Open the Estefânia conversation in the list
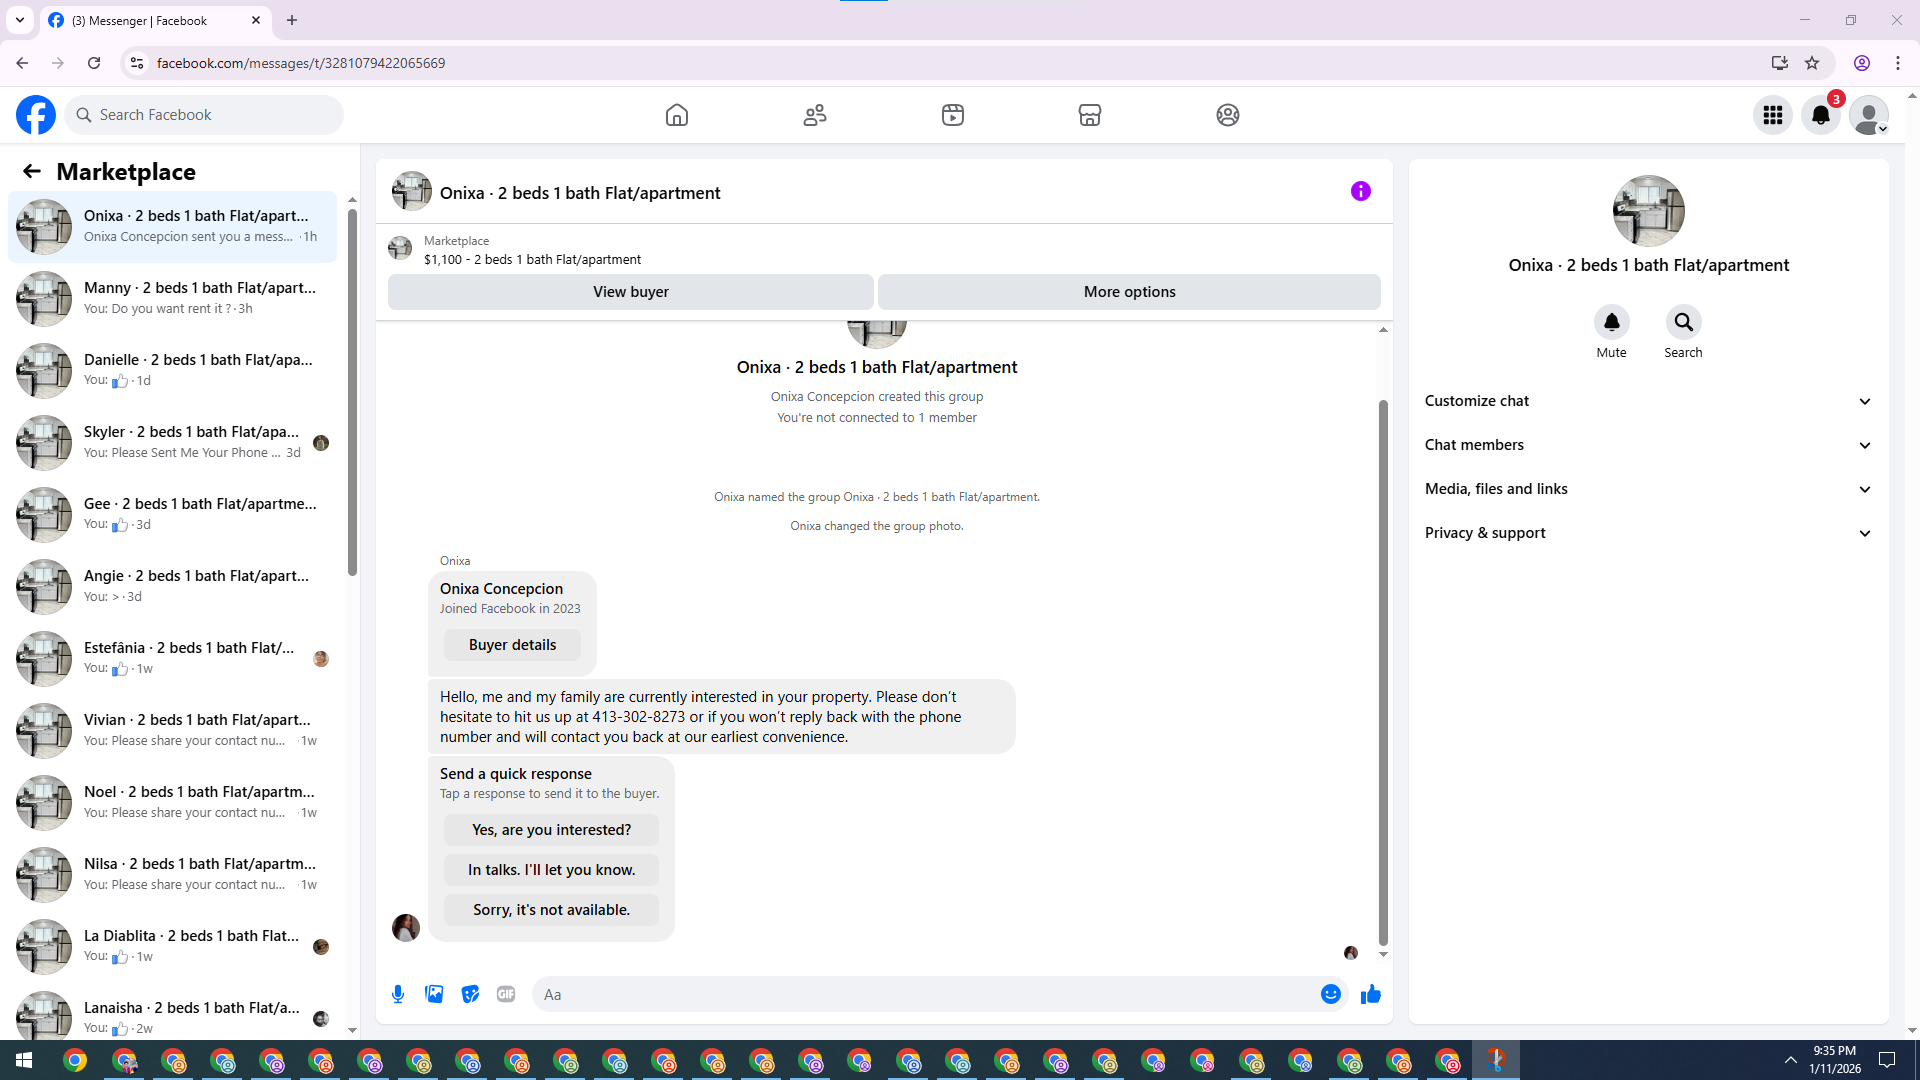Screen dimensions: 1920x1080 (172, 658)
